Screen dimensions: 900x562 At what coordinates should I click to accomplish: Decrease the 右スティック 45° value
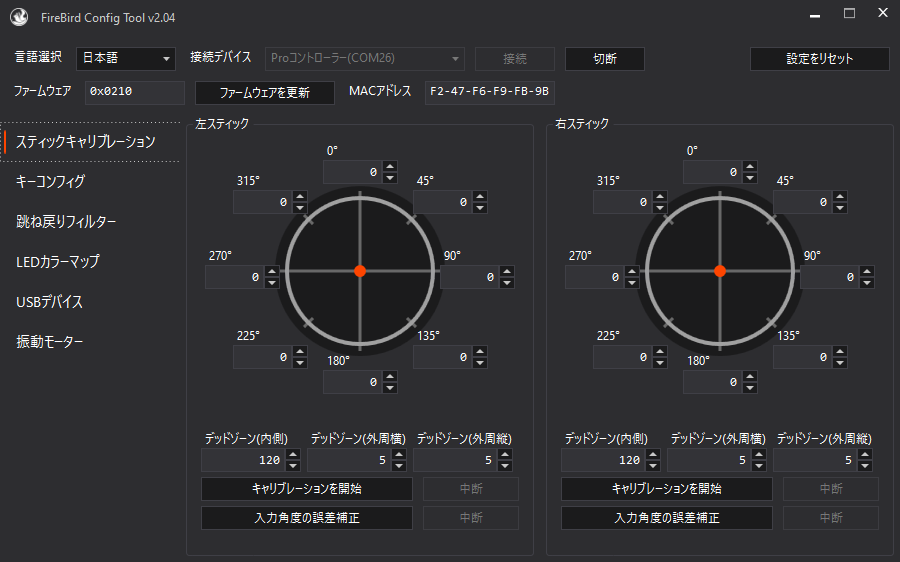(x=840, y=208)
